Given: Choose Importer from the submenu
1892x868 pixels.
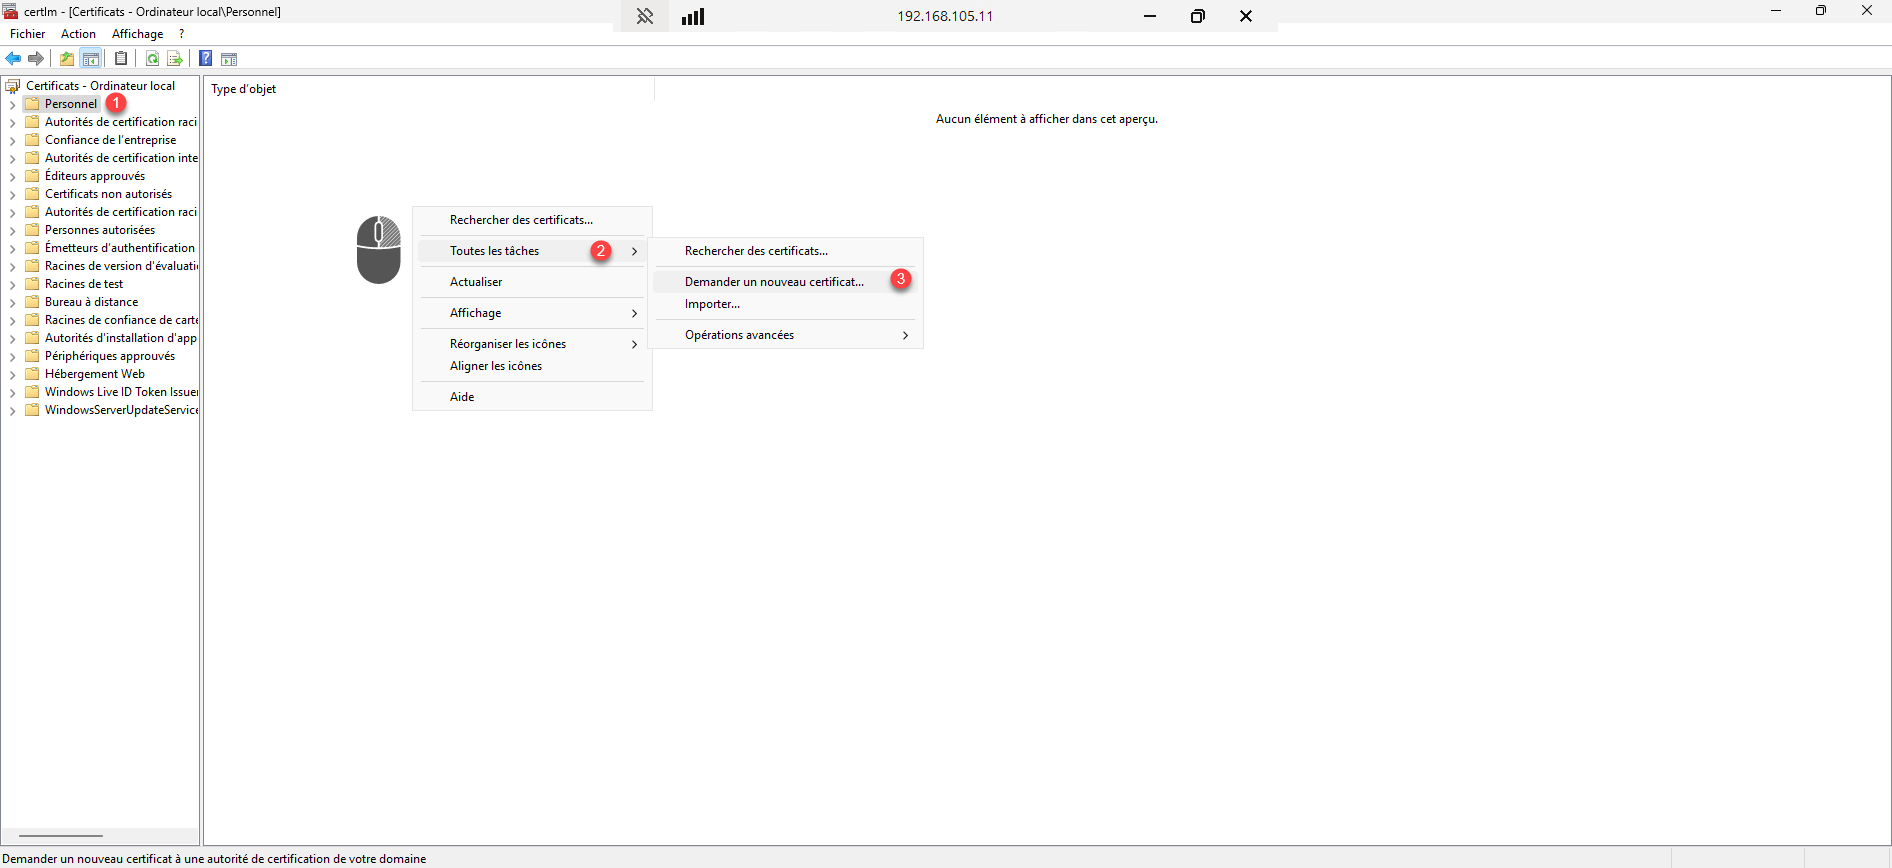Looking at the screenshot, I should (x=712, y=304).
